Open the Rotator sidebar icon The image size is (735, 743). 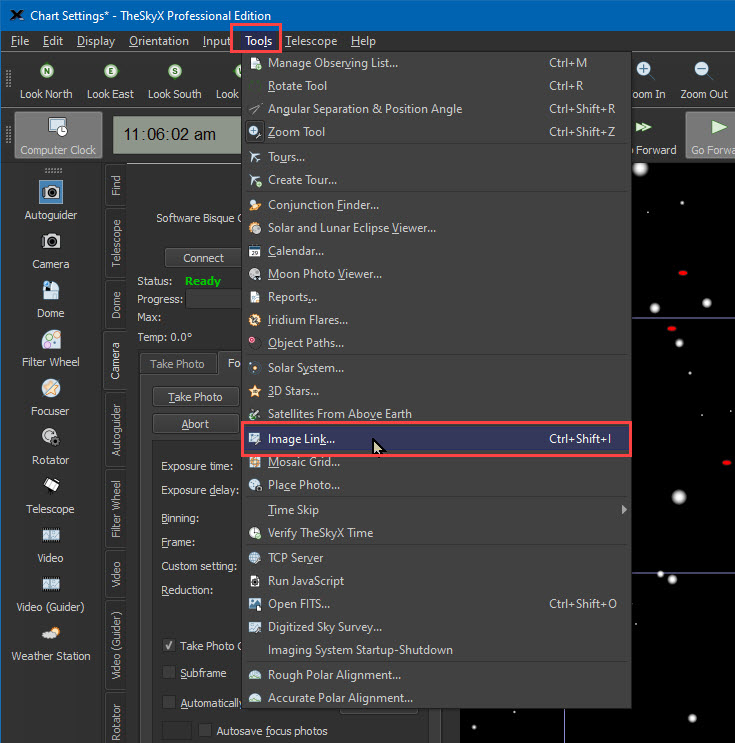point(51,437)
